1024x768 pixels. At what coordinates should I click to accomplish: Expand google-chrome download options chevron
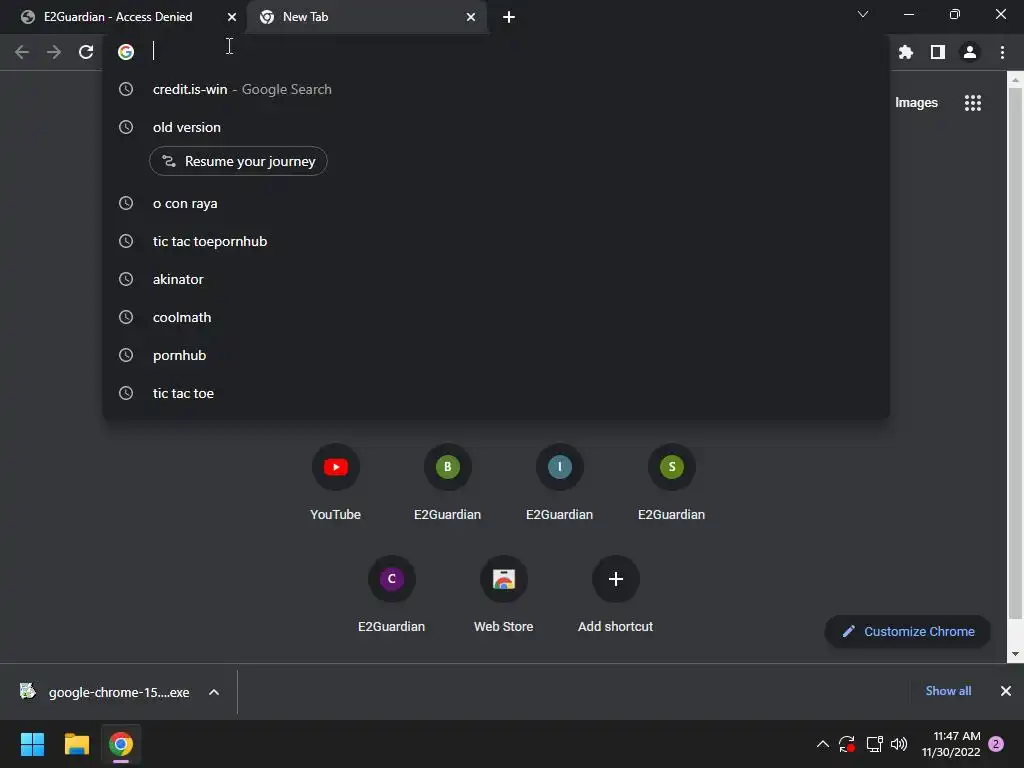[x=214, y=692]
